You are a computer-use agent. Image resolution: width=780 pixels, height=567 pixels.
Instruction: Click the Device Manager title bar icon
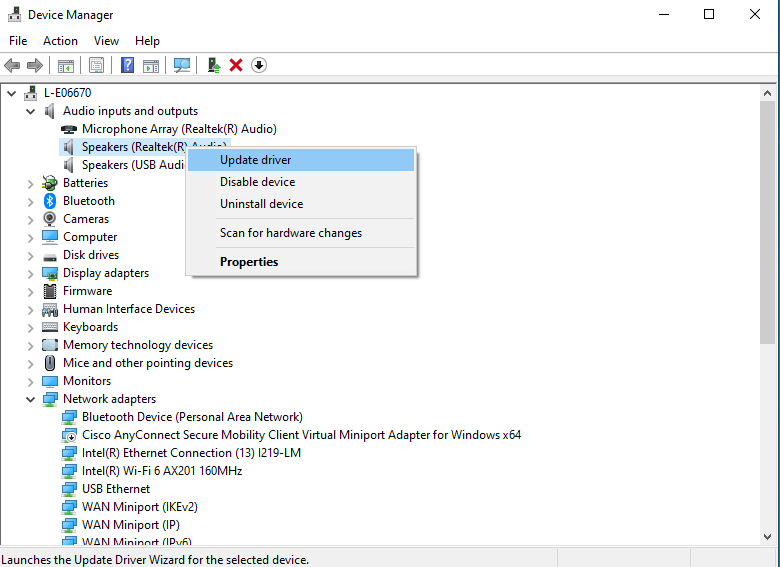[14, 14]
